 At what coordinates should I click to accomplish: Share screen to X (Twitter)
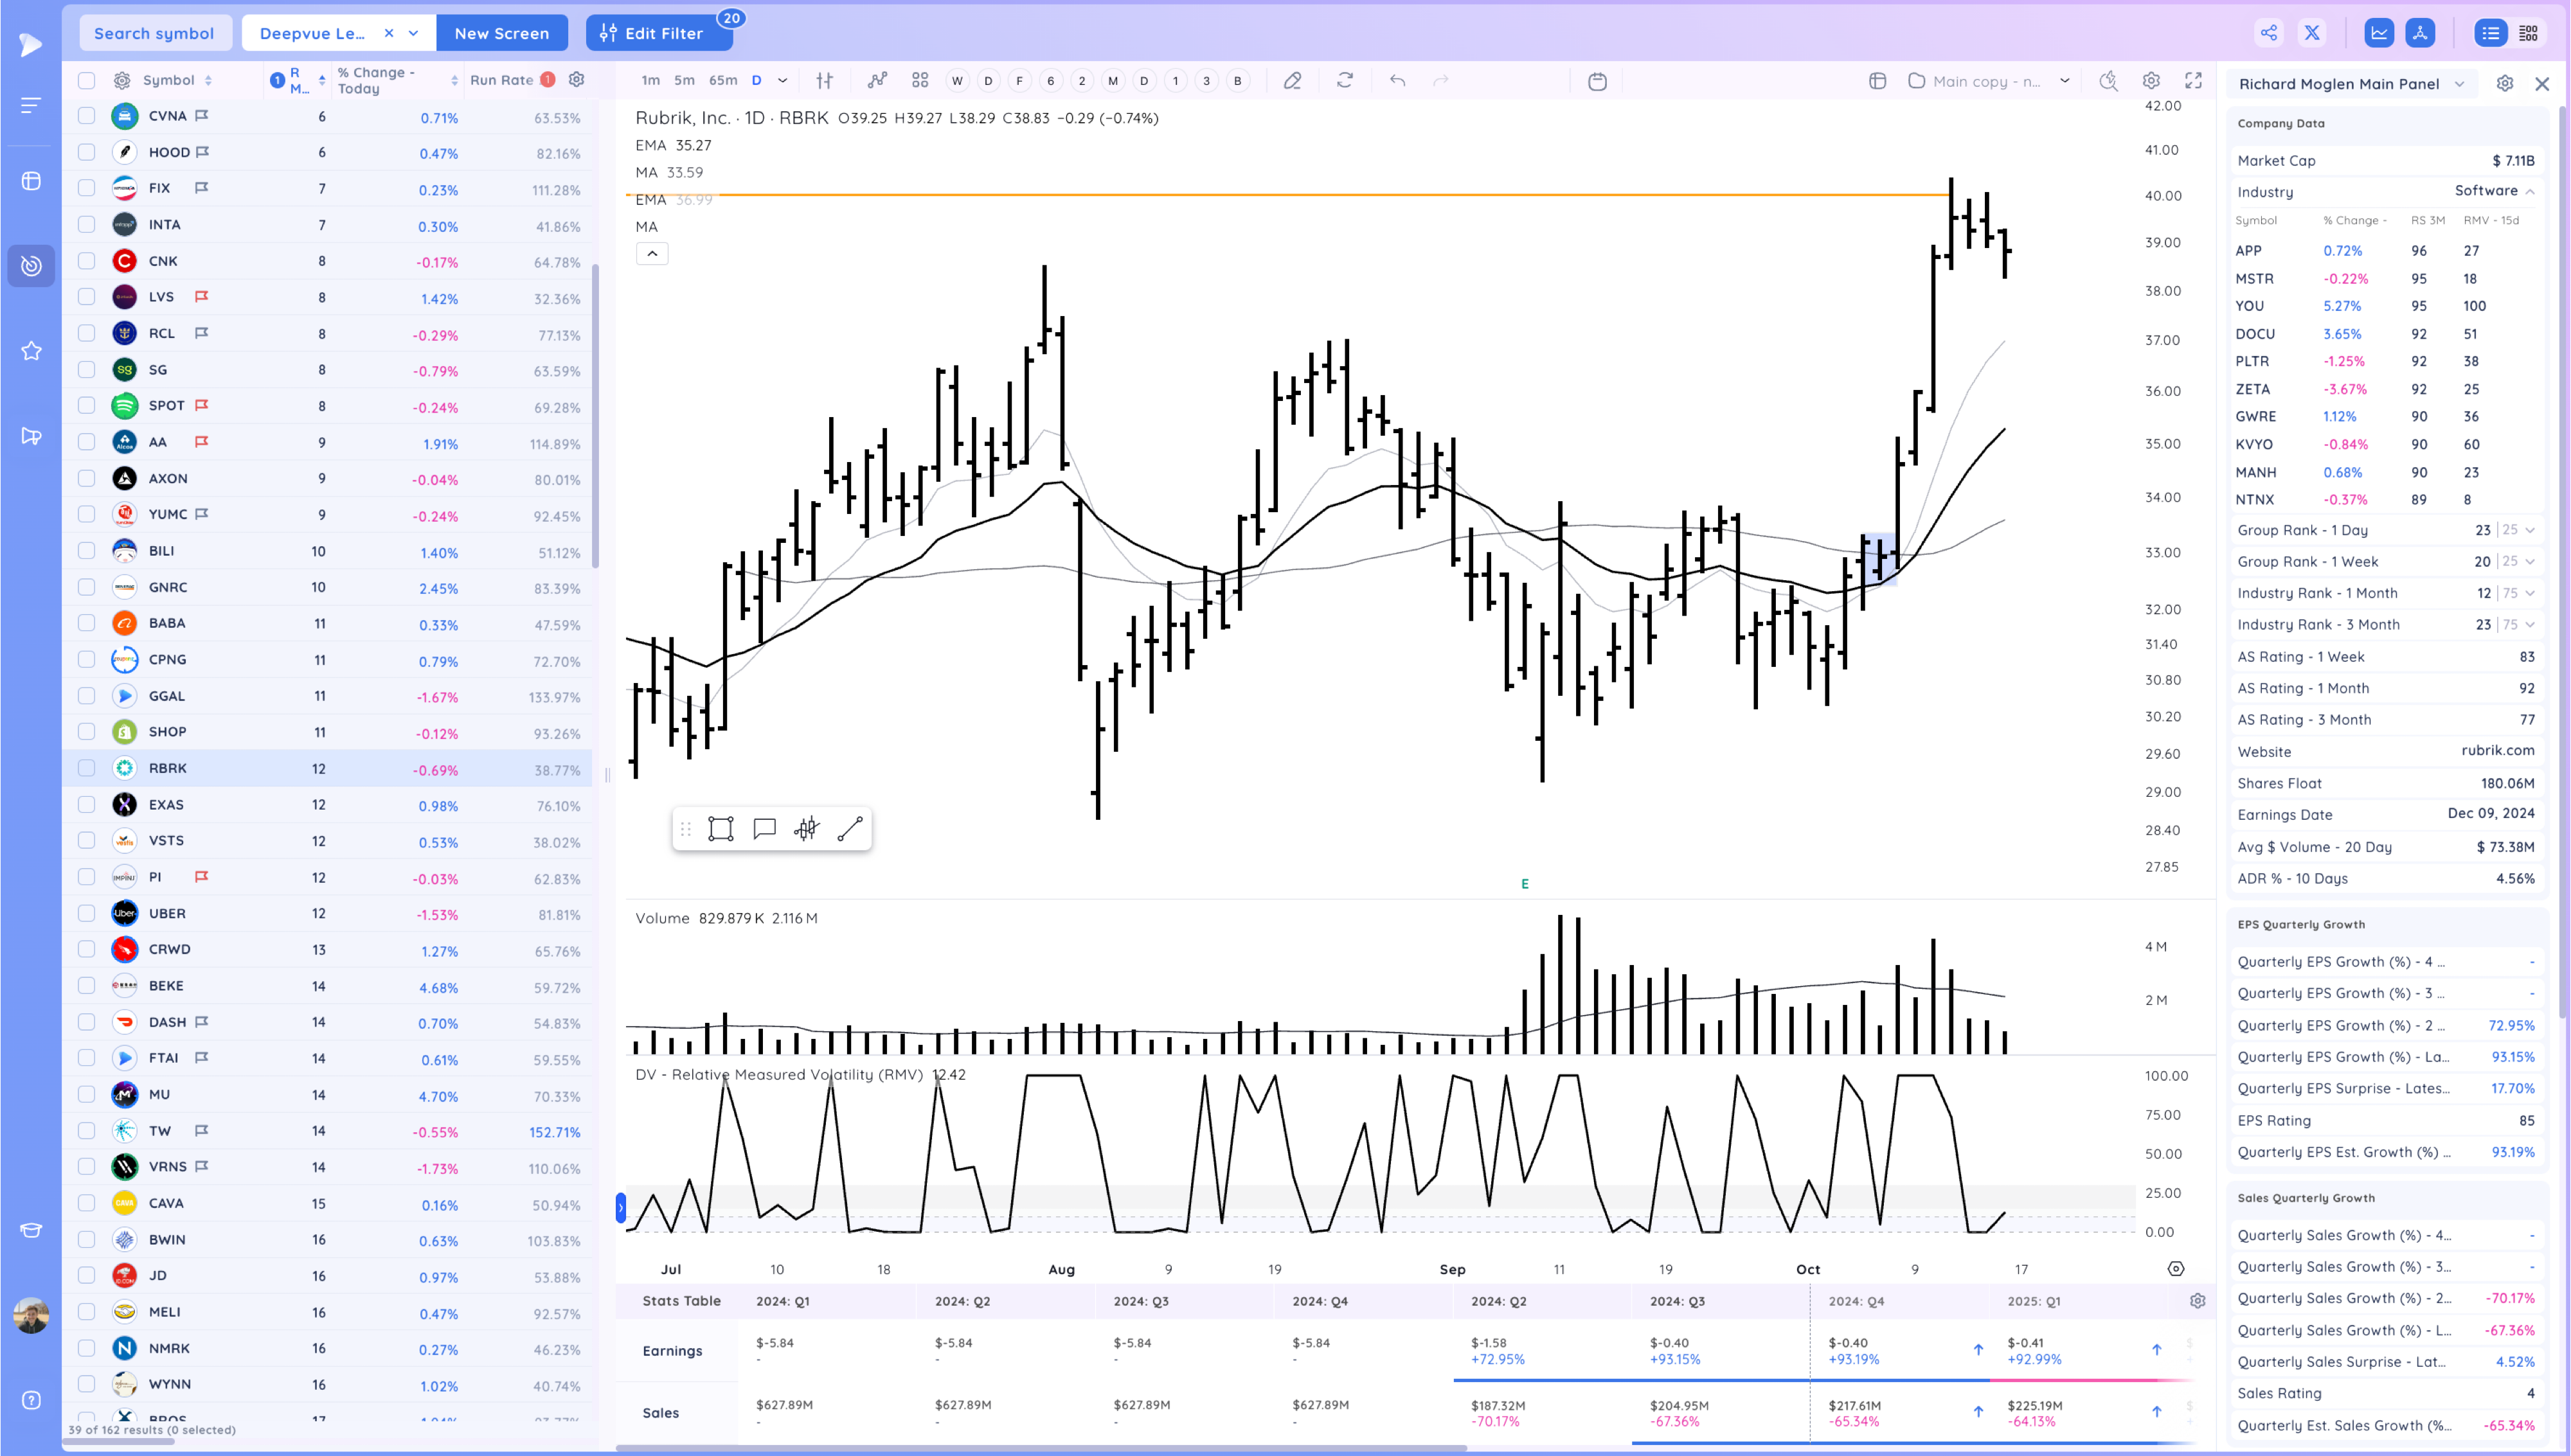[x=2312, y=33]
